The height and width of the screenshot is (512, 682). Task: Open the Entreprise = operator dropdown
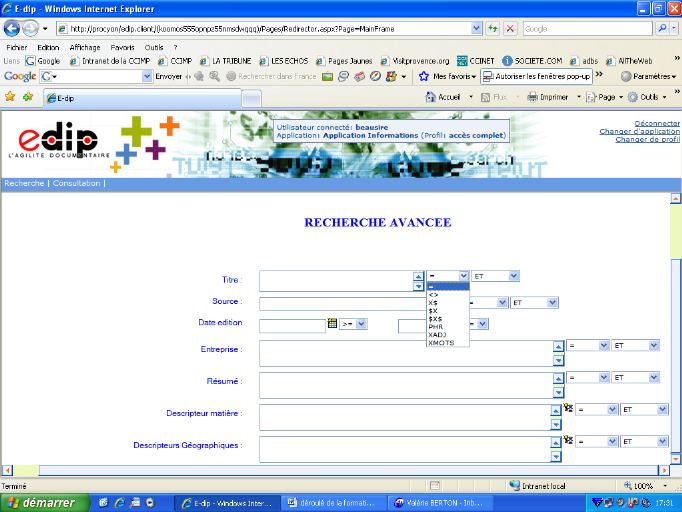587,345
